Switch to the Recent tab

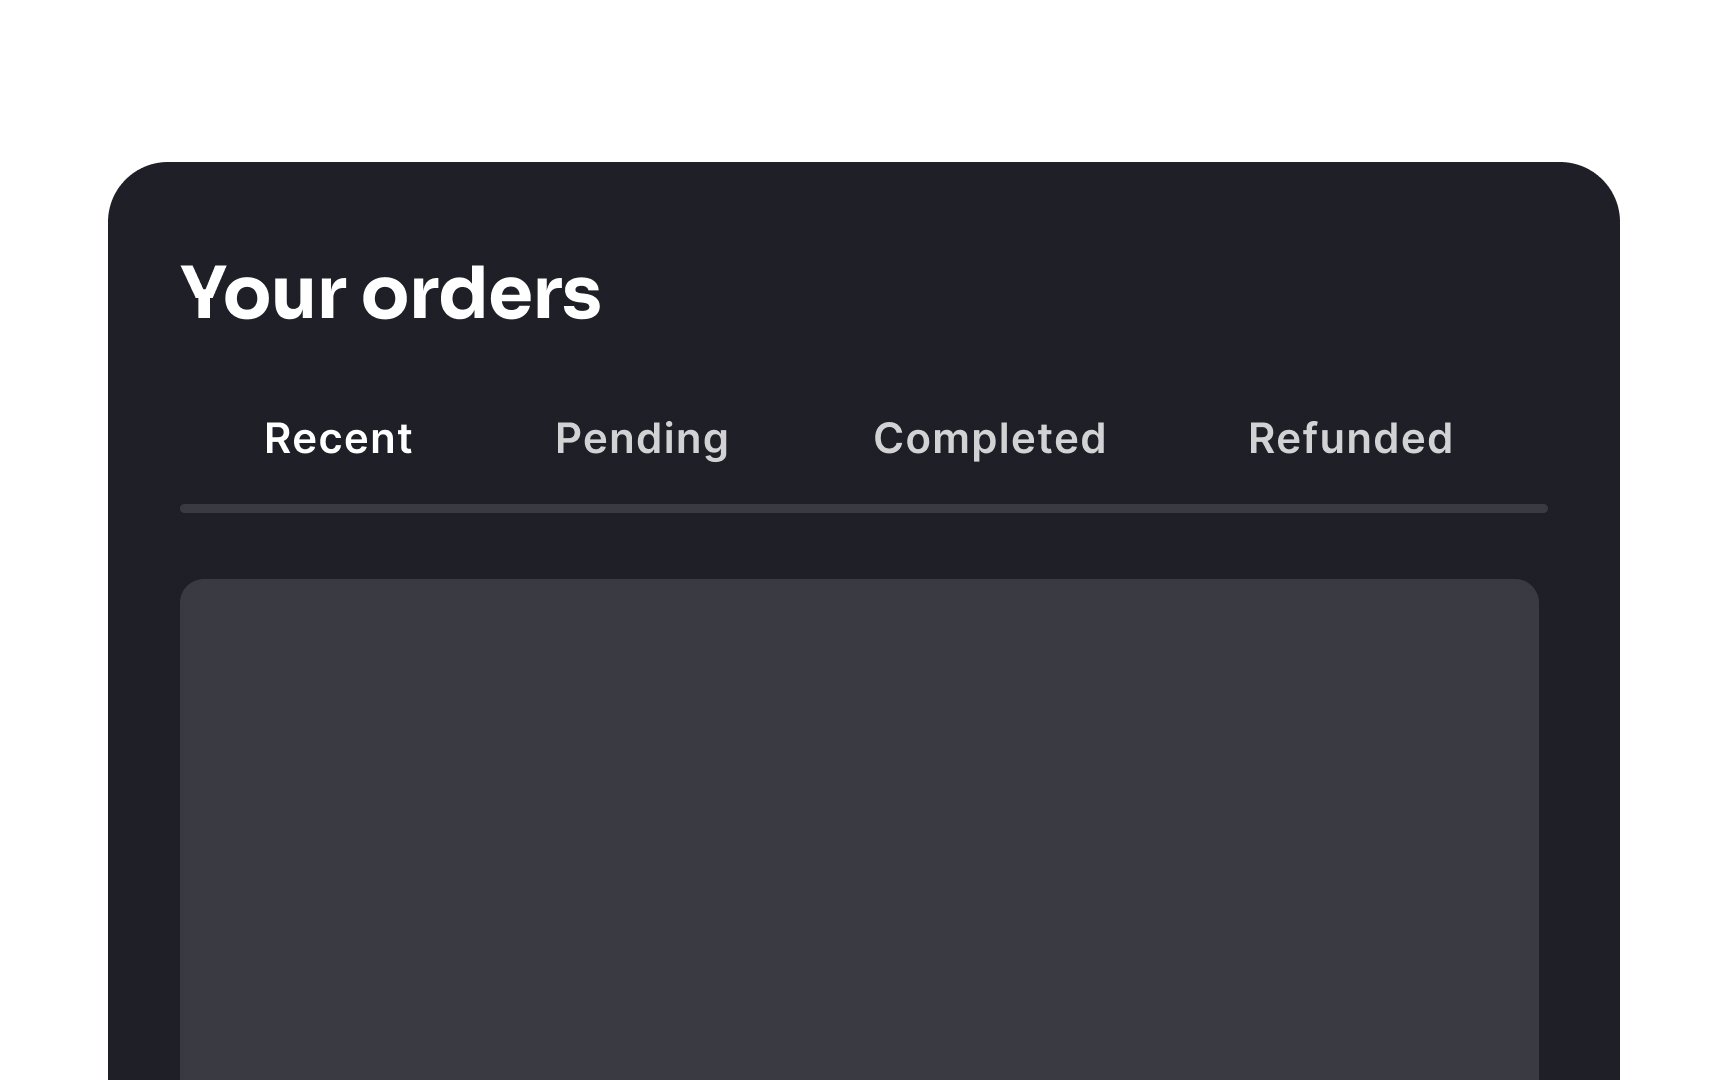pyautogui.click(x=338, y=439)
